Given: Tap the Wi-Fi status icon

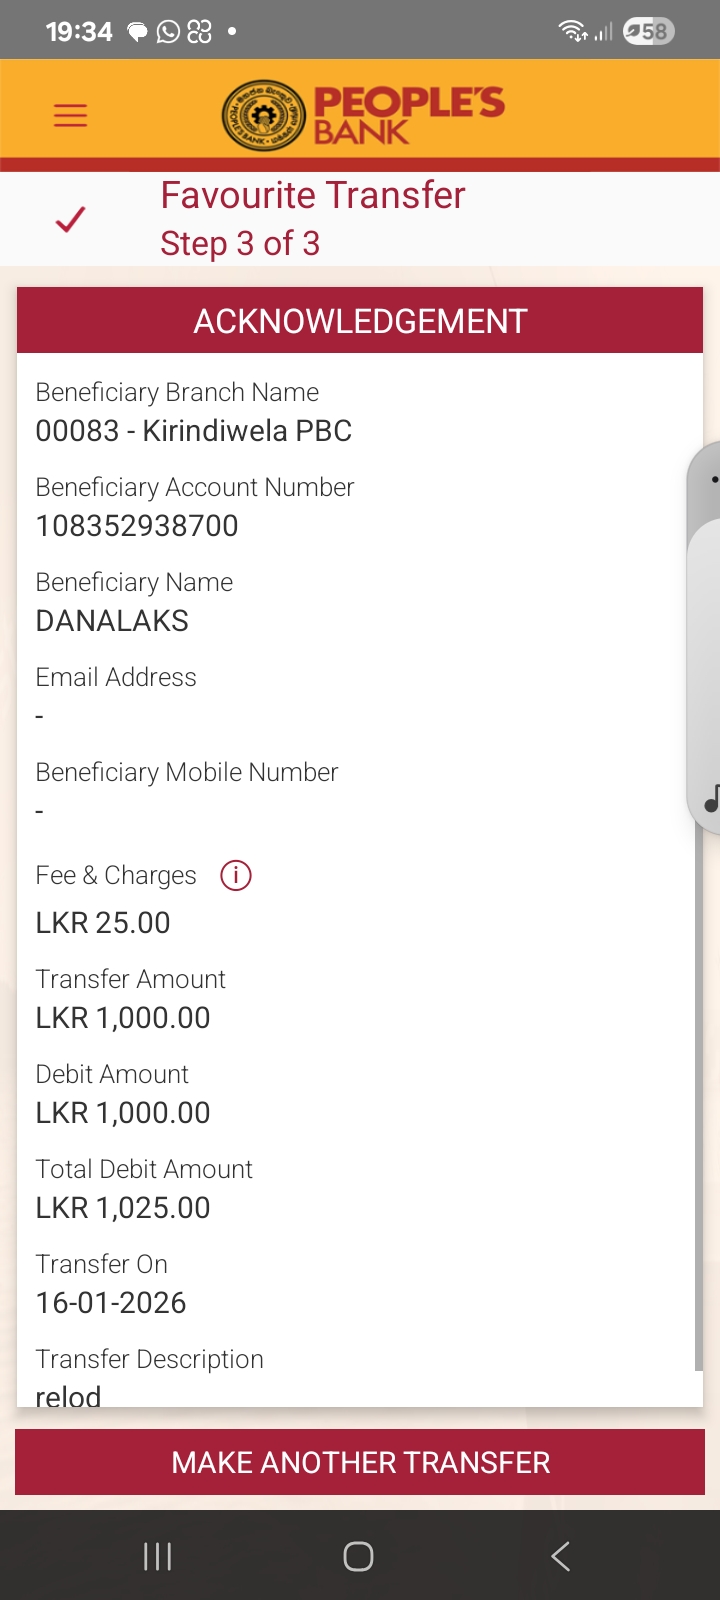Looking at the screenshot, I should point(573,32).
